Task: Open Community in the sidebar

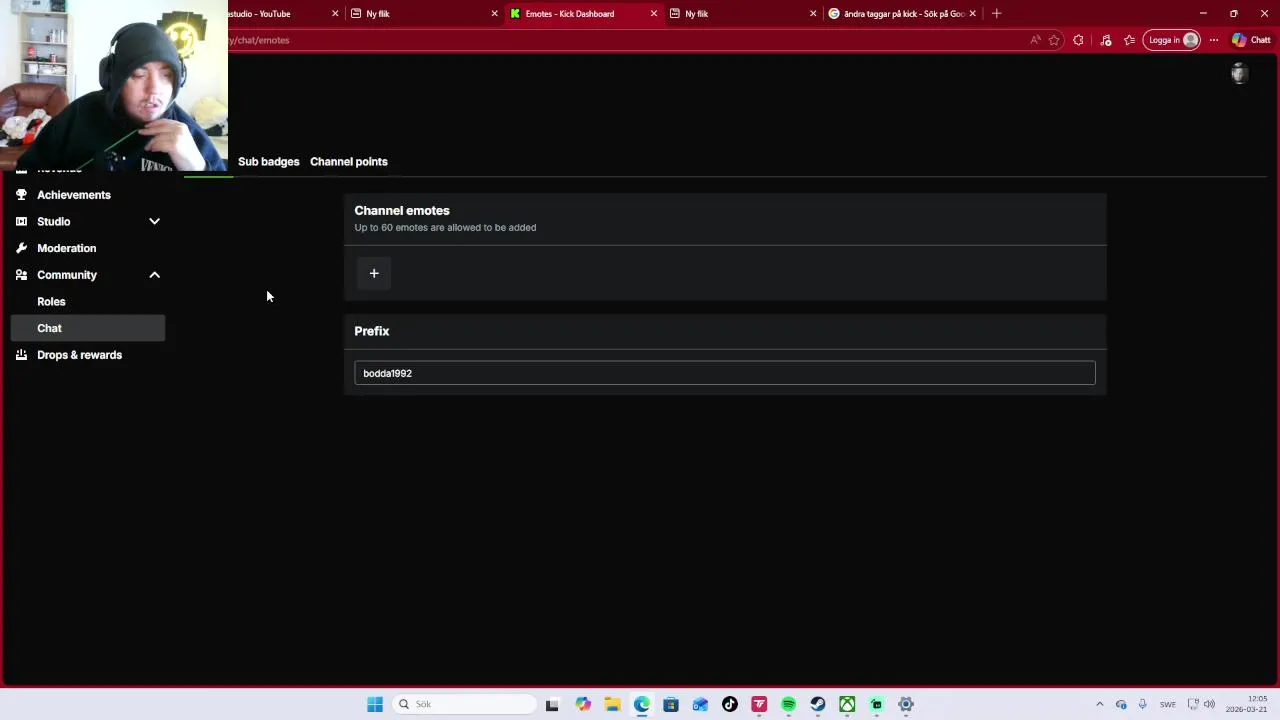Action: (x=67, y=275)
